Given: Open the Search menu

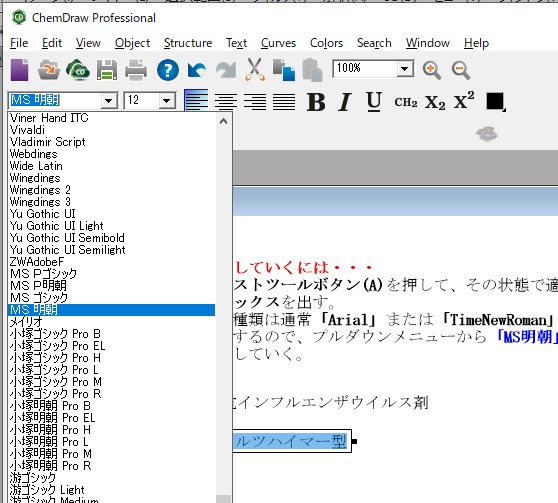Looking at the screenshot, I should coord(374,43).
